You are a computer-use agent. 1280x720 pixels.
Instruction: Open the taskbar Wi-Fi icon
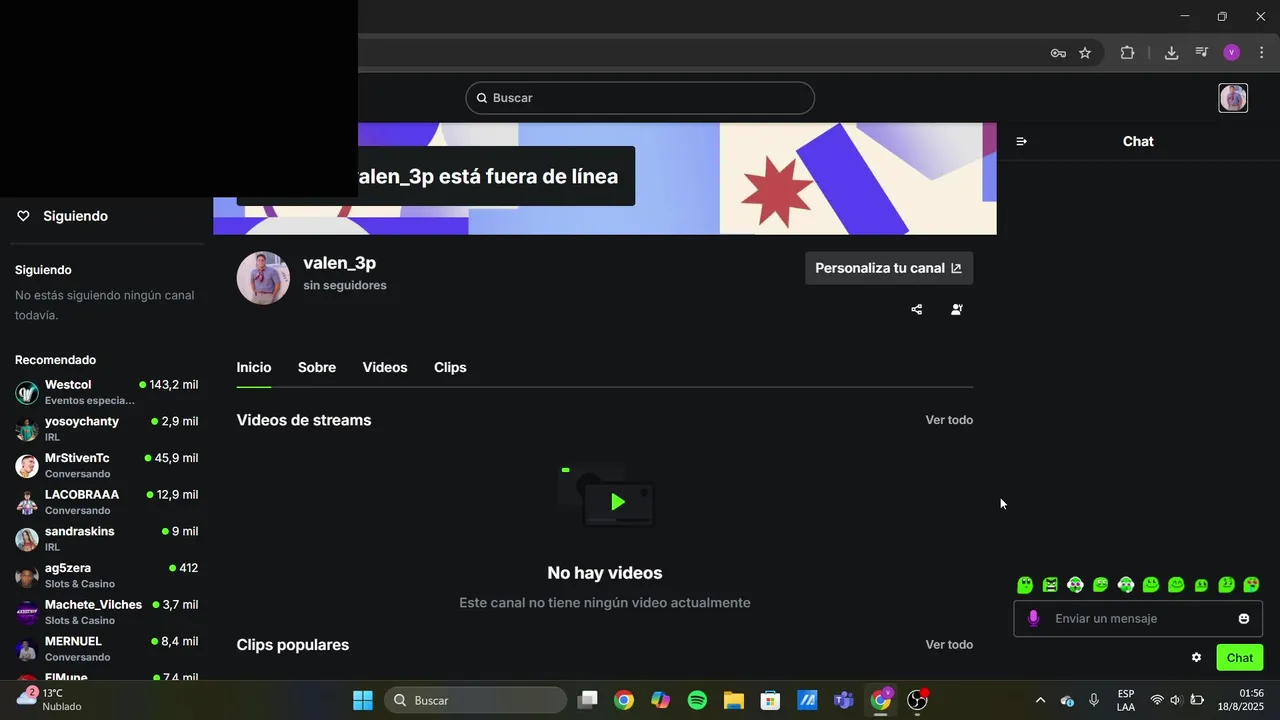point(1157,700)
